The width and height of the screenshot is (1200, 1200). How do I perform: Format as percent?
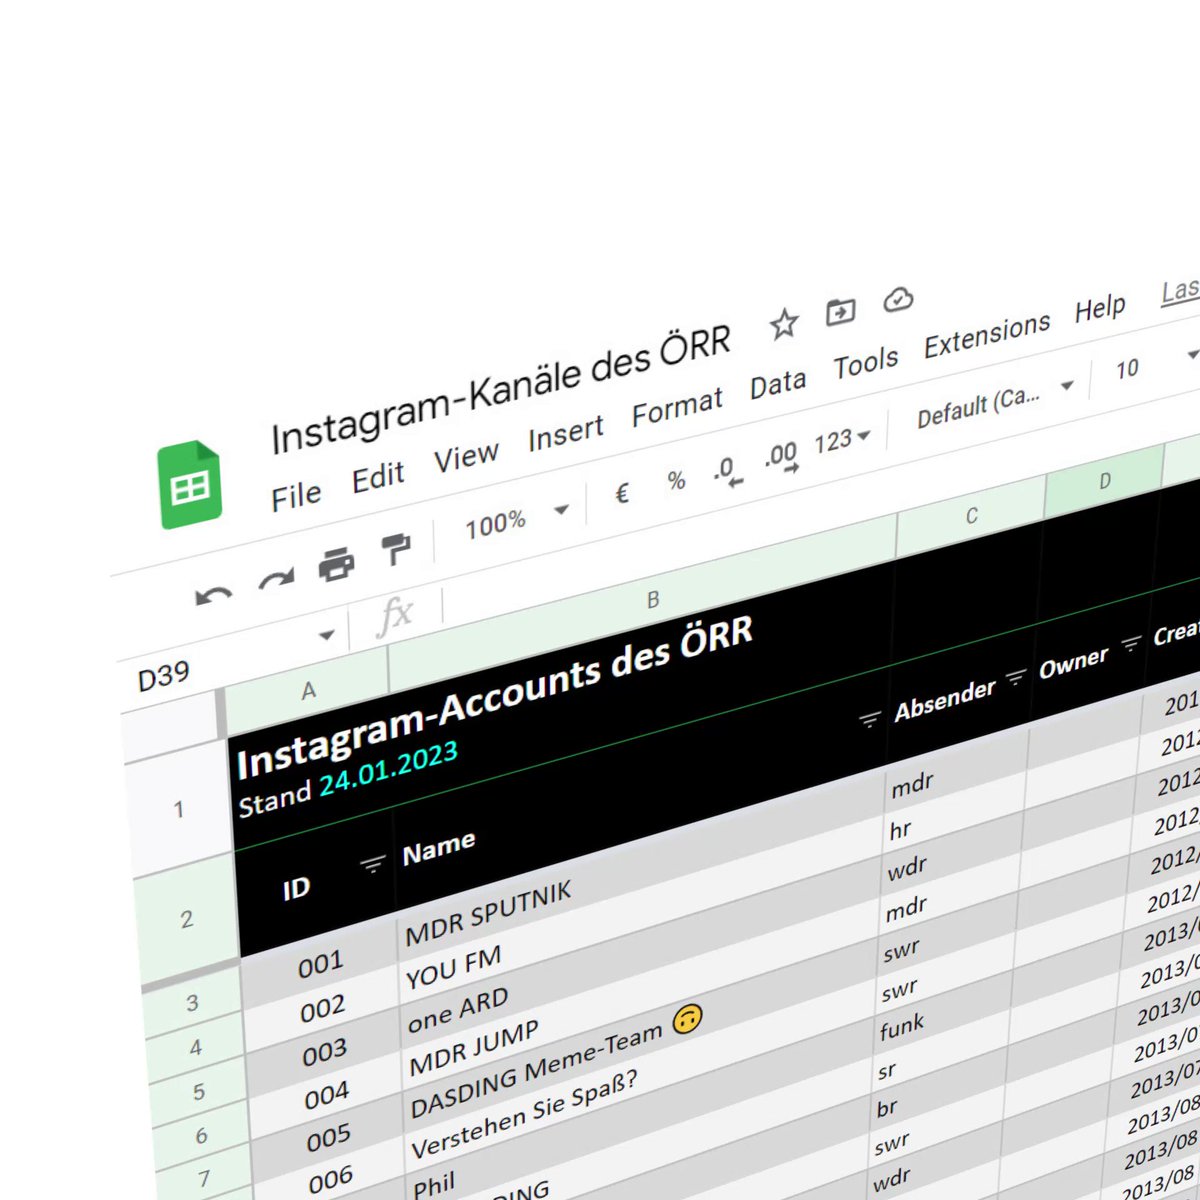click(676, 481)
